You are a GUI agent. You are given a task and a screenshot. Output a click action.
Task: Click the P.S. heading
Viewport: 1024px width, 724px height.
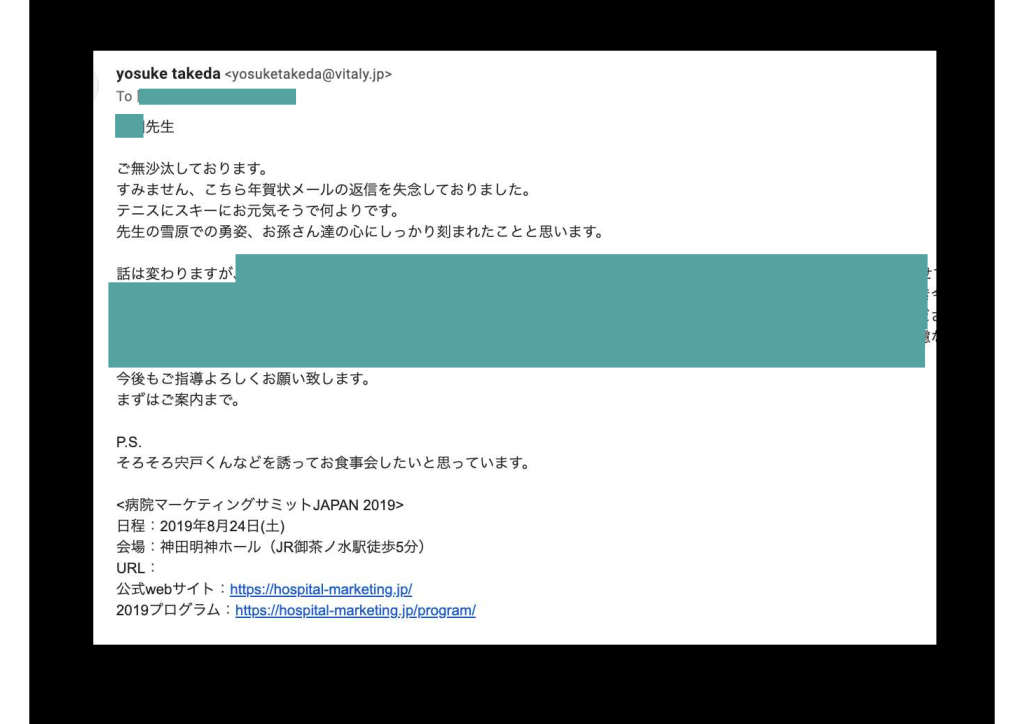129,443
